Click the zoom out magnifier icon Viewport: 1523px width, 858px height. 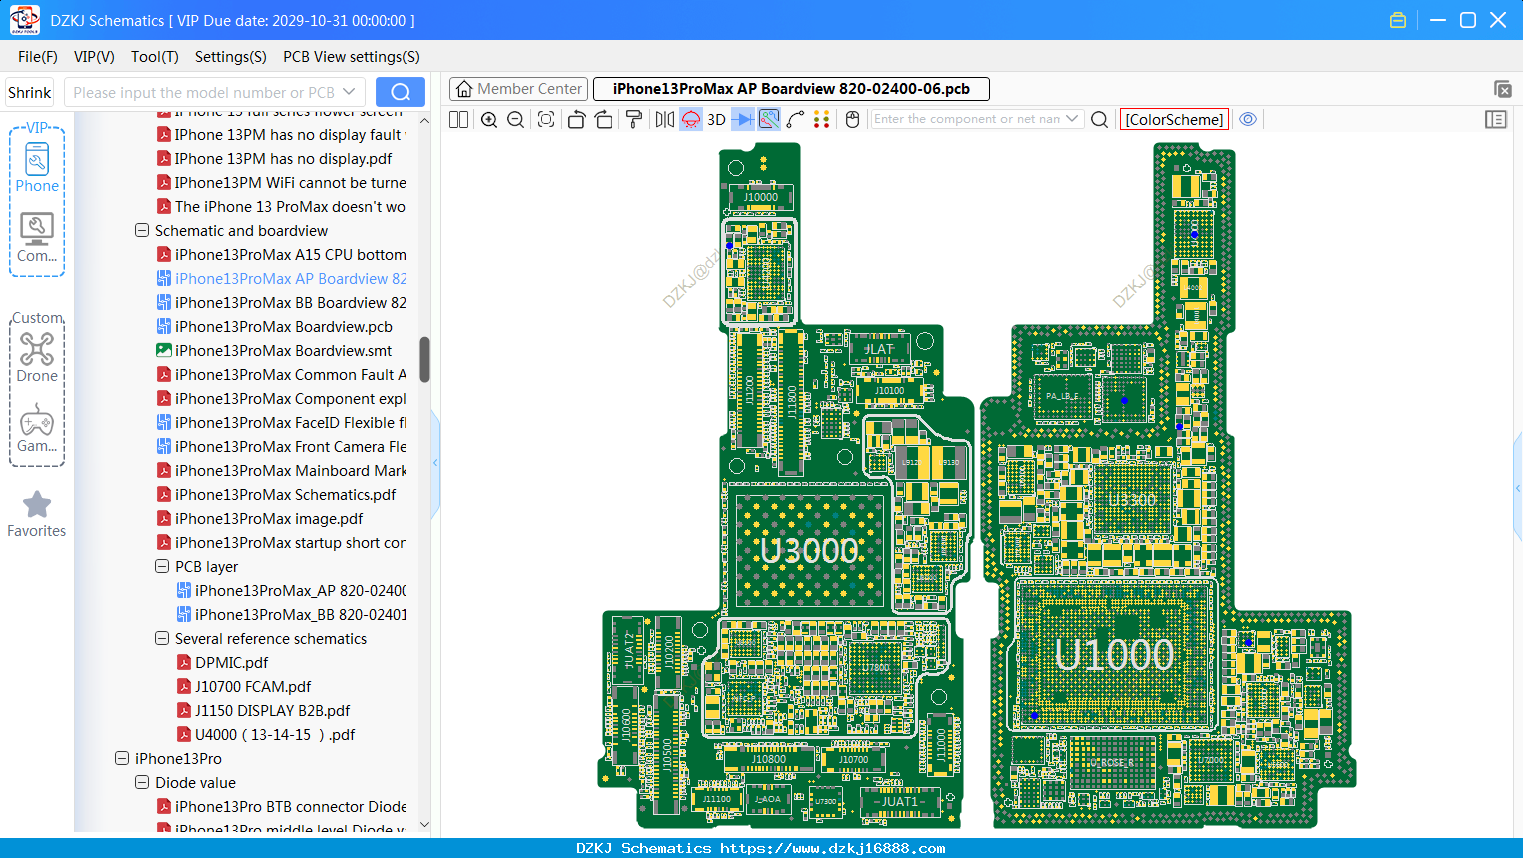pyautogui.click(x=516, y=120)
